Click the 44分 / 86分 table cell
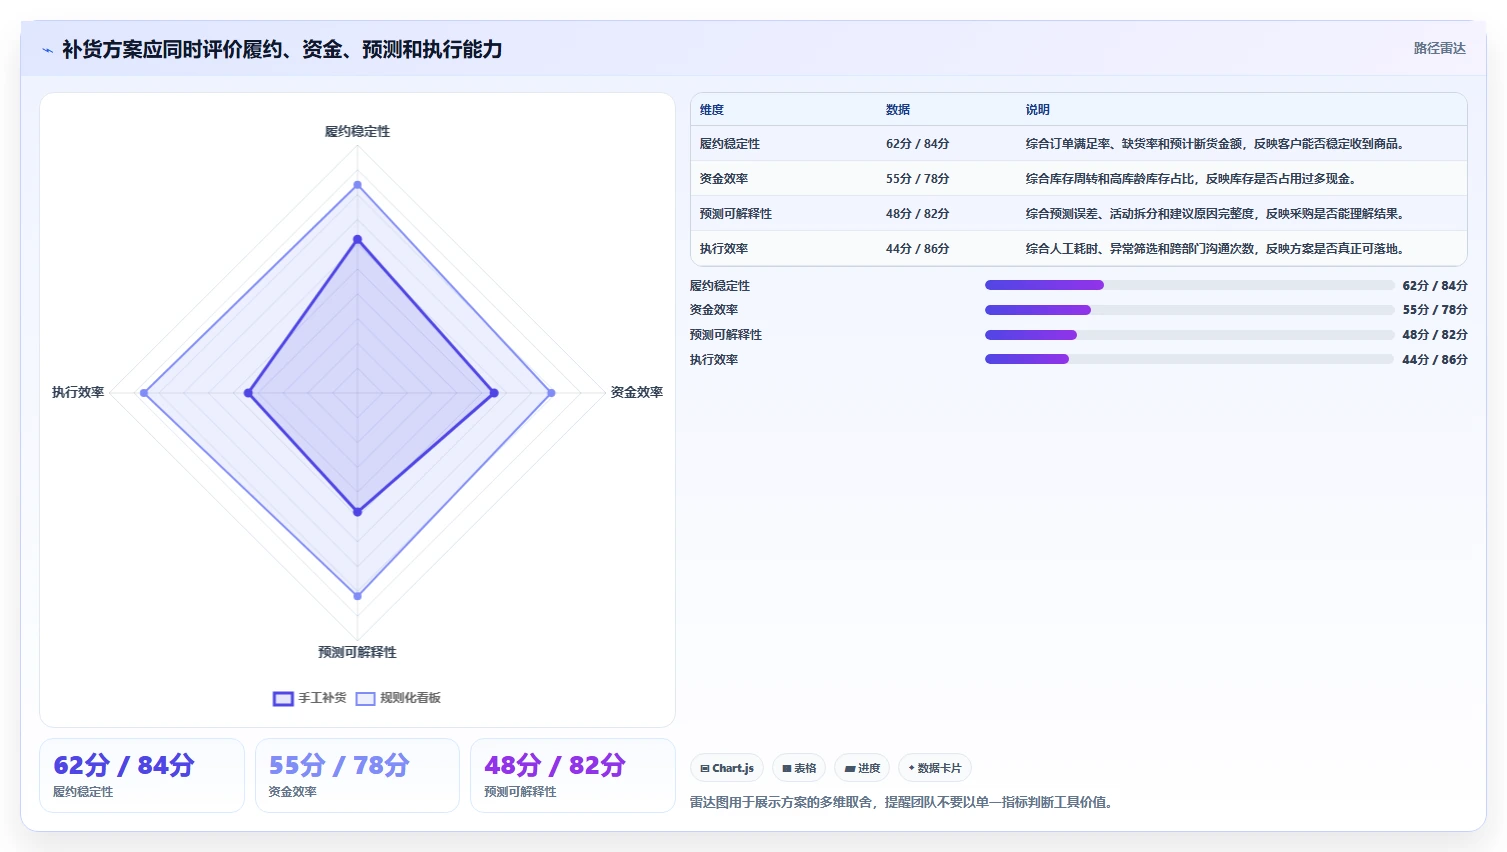The image size is (1507, 852). pos(917,249)
